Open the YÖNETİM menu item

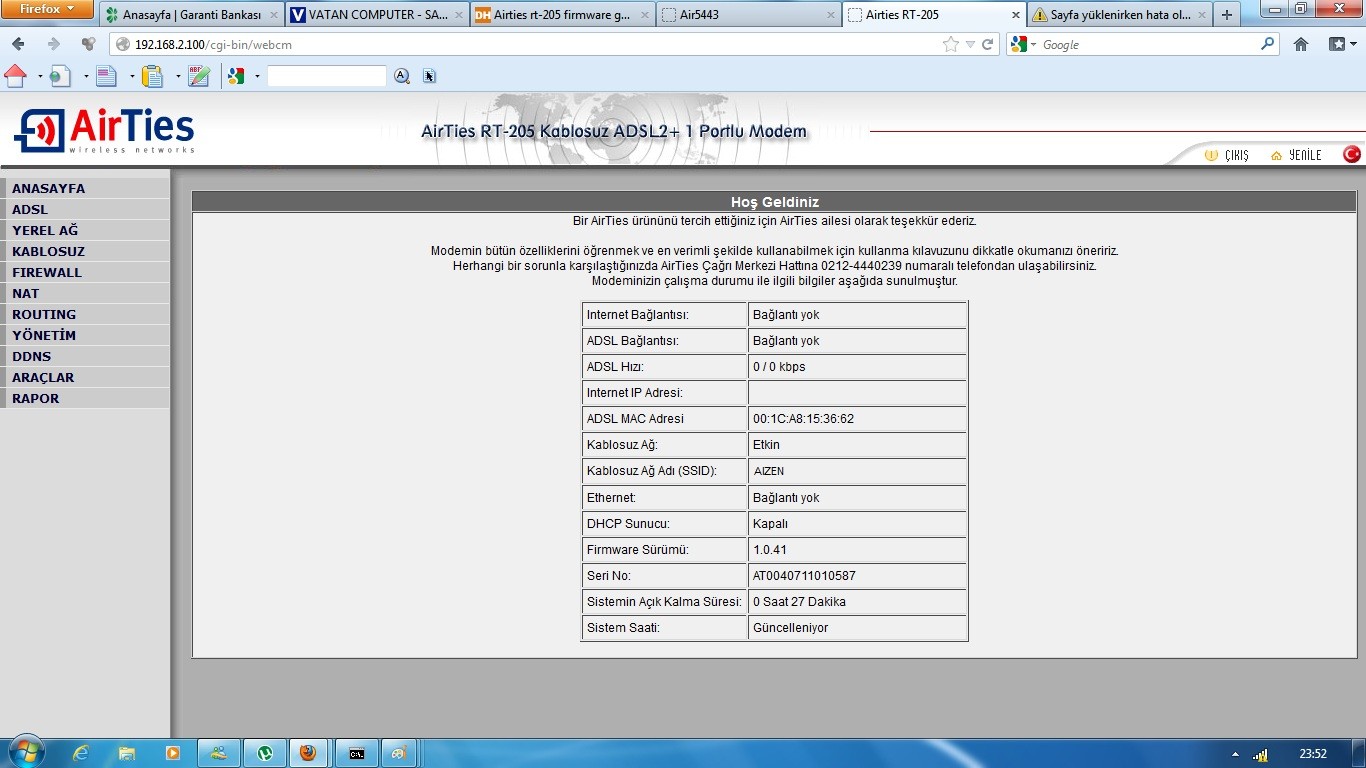(x=85, y=335)
